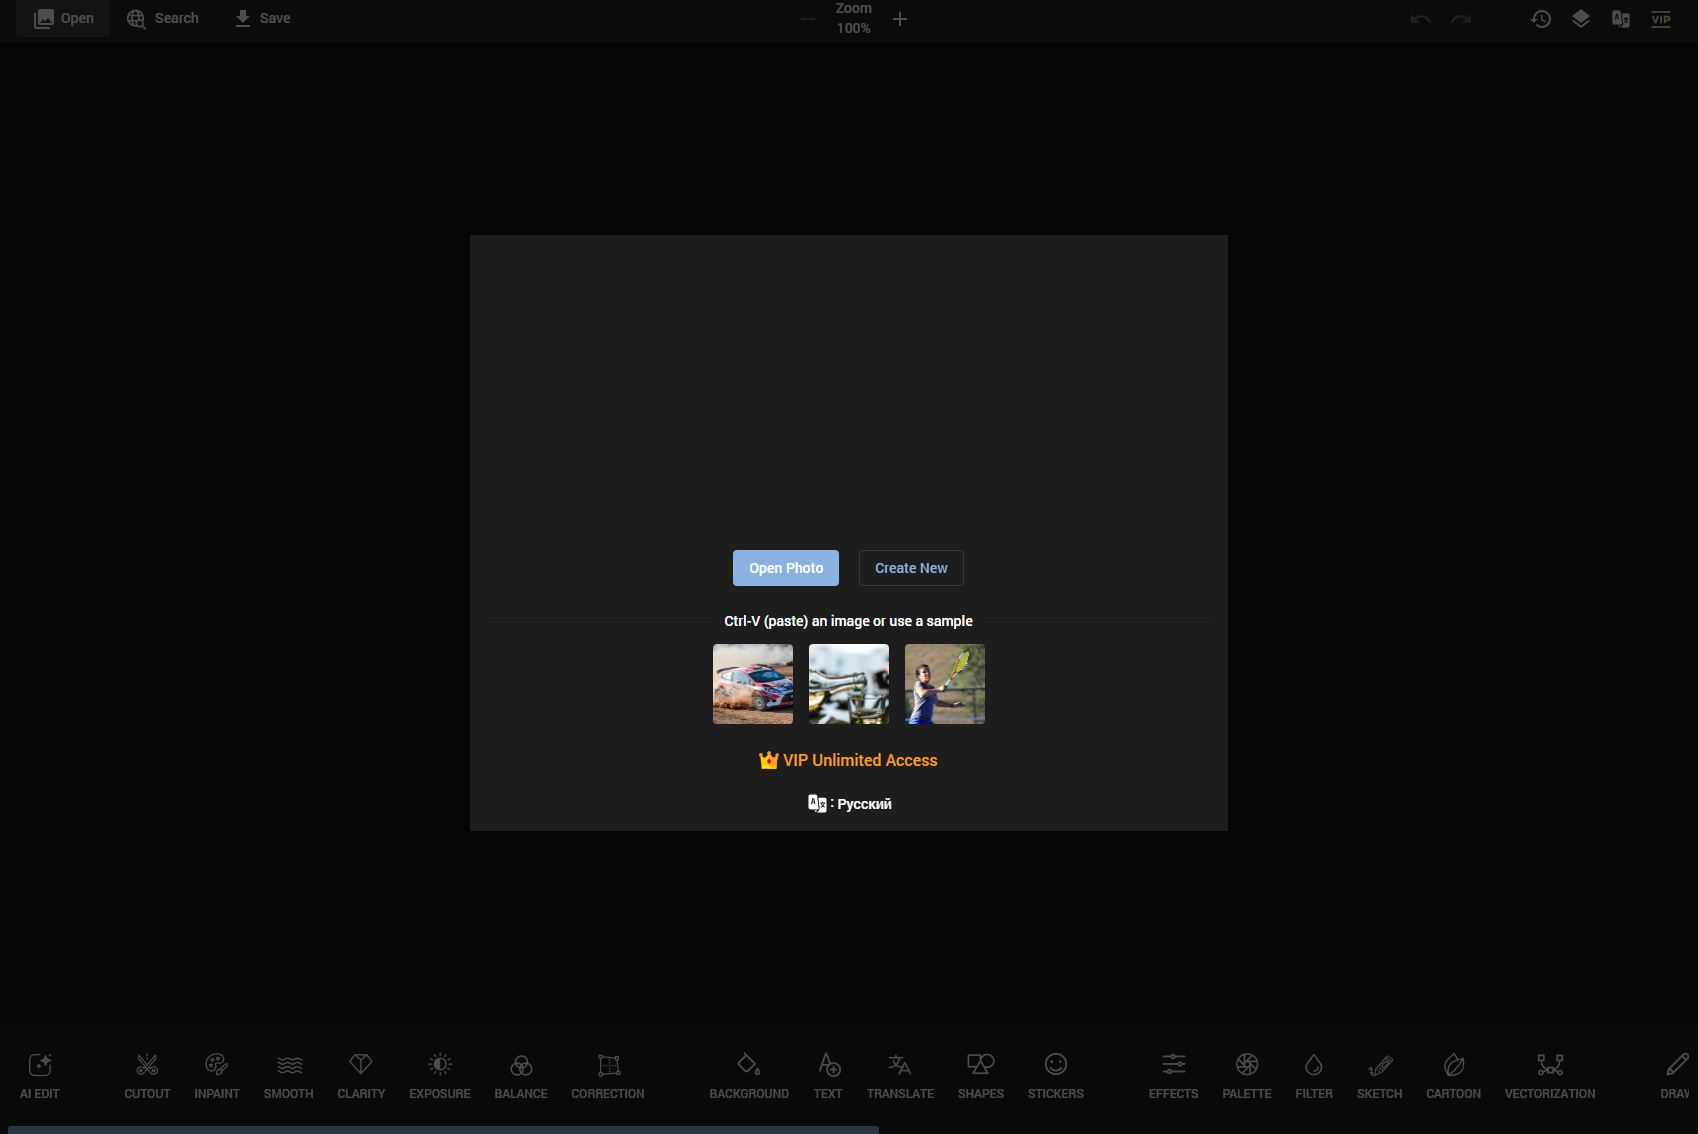The width and height of the screenshot is (1698, 1134).
Task: Open the AI Edit tool
Action: tap(40, 1076)
